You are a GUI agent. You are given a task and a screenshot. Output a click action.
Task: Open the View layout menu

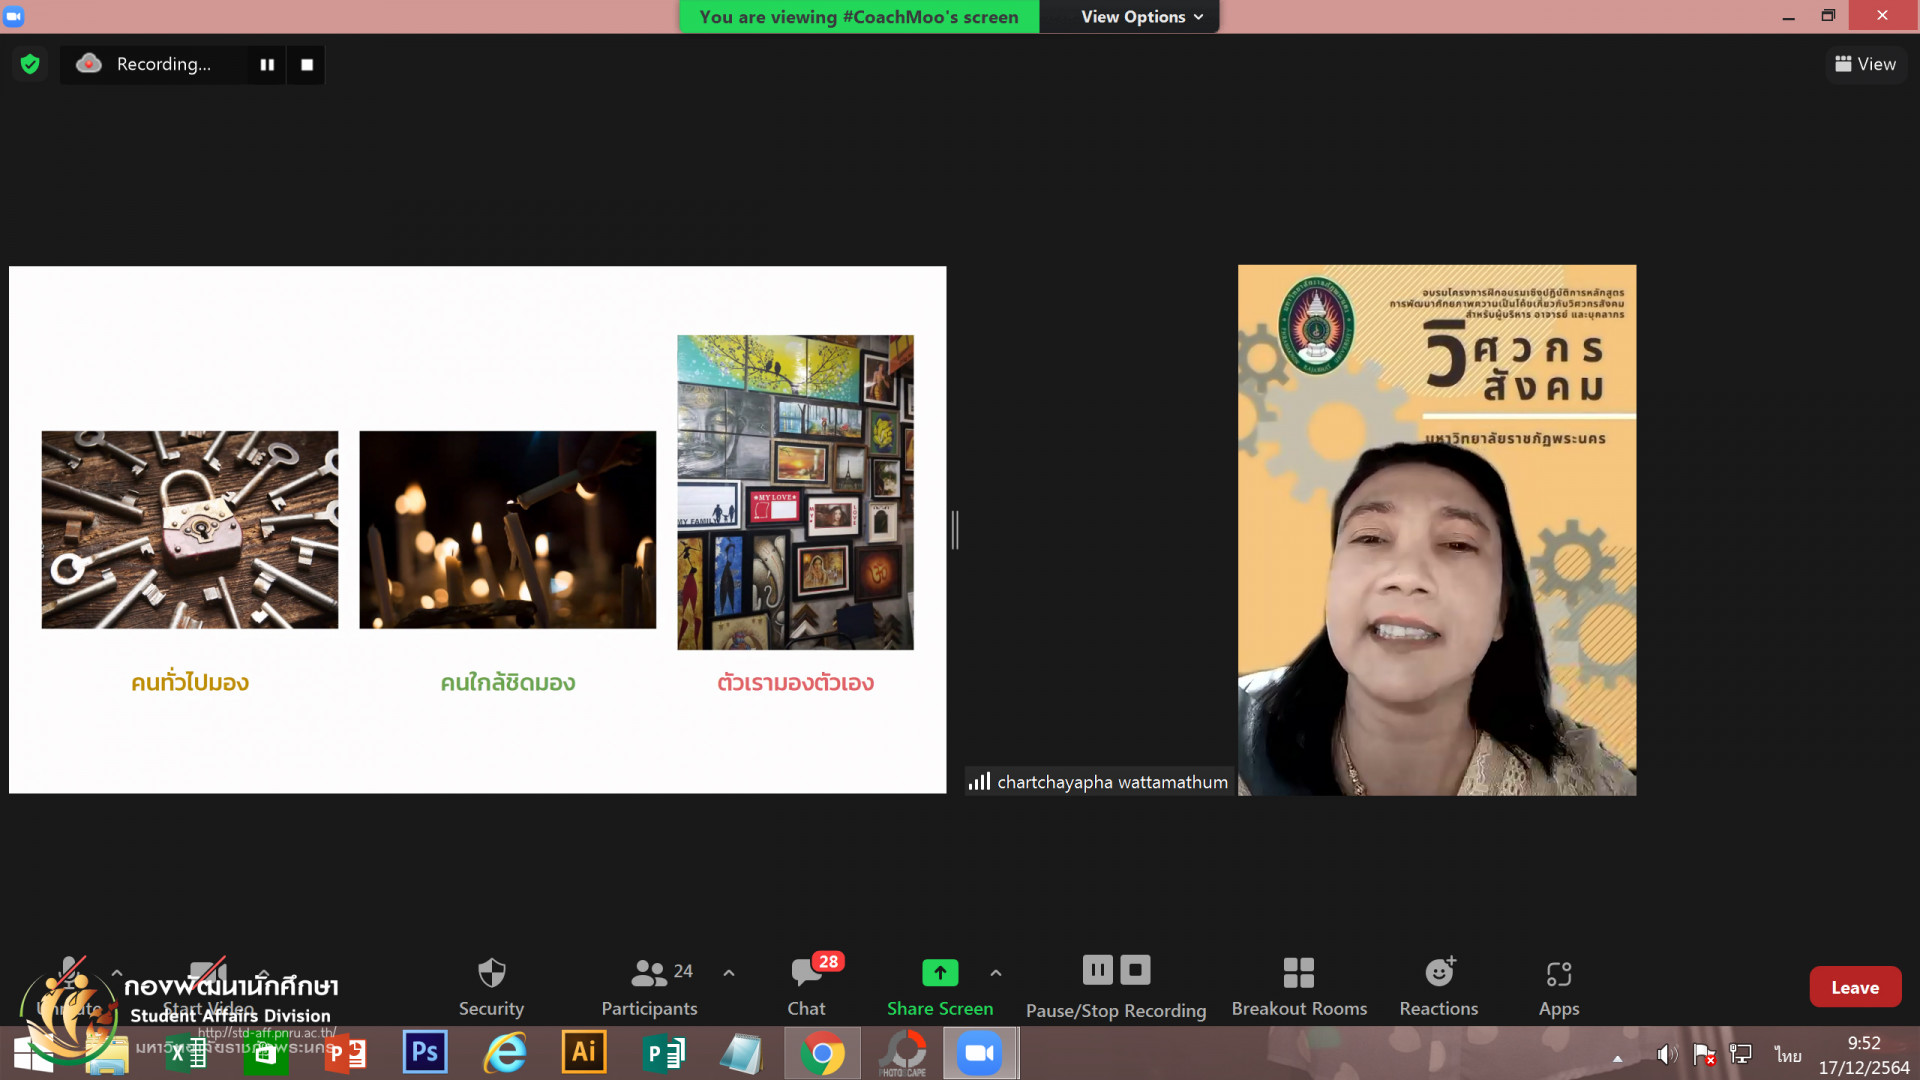point(1865,64)
